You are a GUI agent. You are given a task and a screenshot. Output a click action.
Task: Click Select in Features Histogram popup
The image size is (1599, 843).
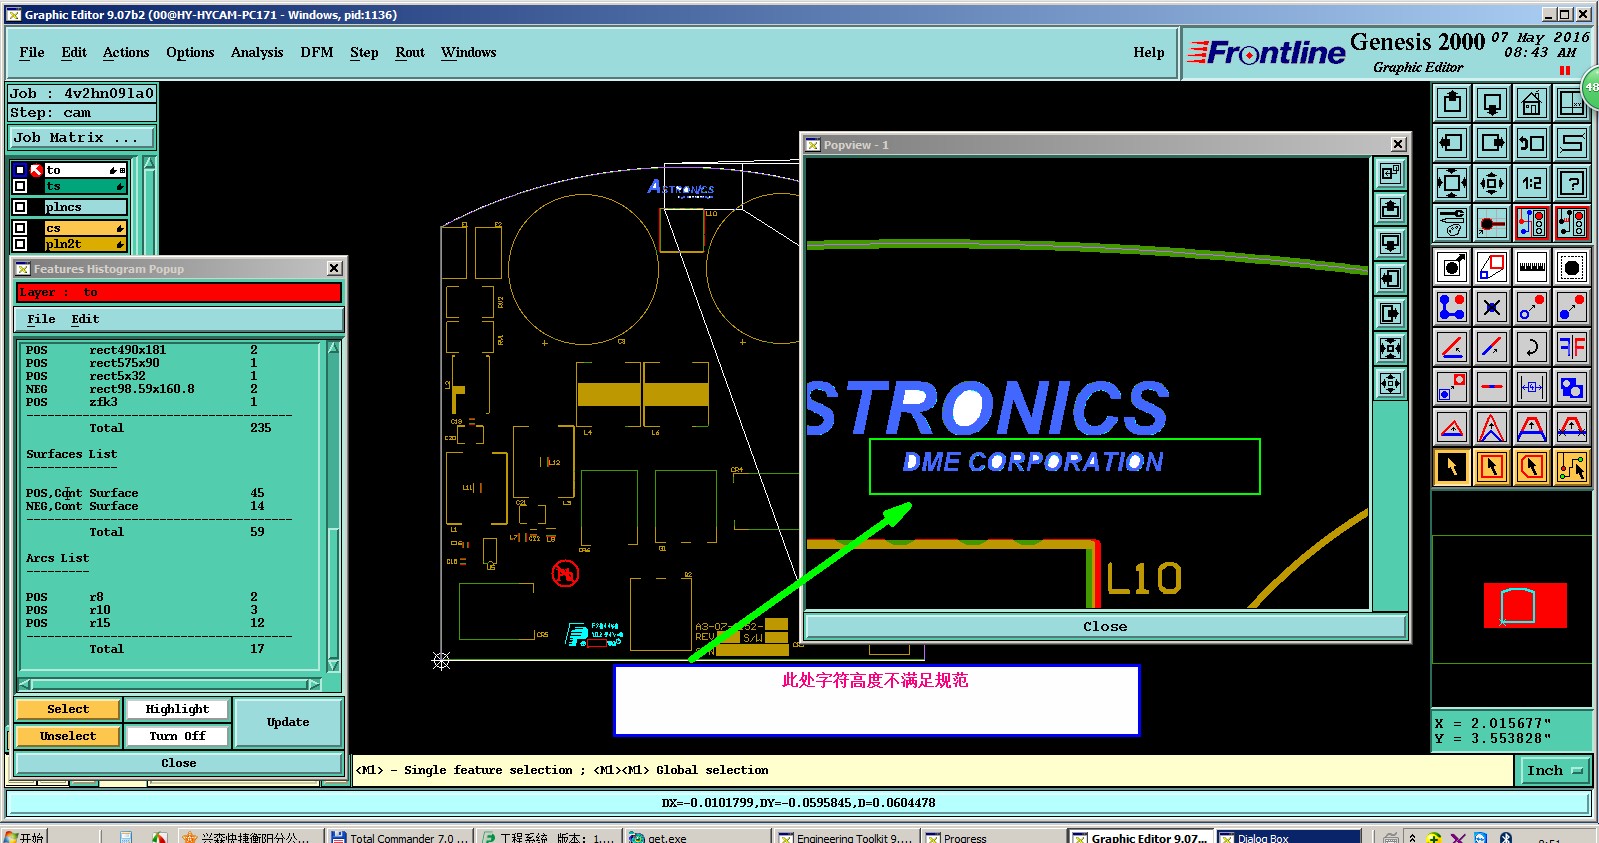(x=68, y=709)
